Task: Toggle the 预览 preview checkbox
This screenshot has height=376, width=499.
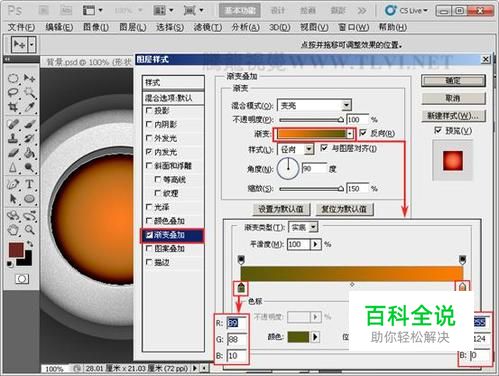Action: click(438, 130)
